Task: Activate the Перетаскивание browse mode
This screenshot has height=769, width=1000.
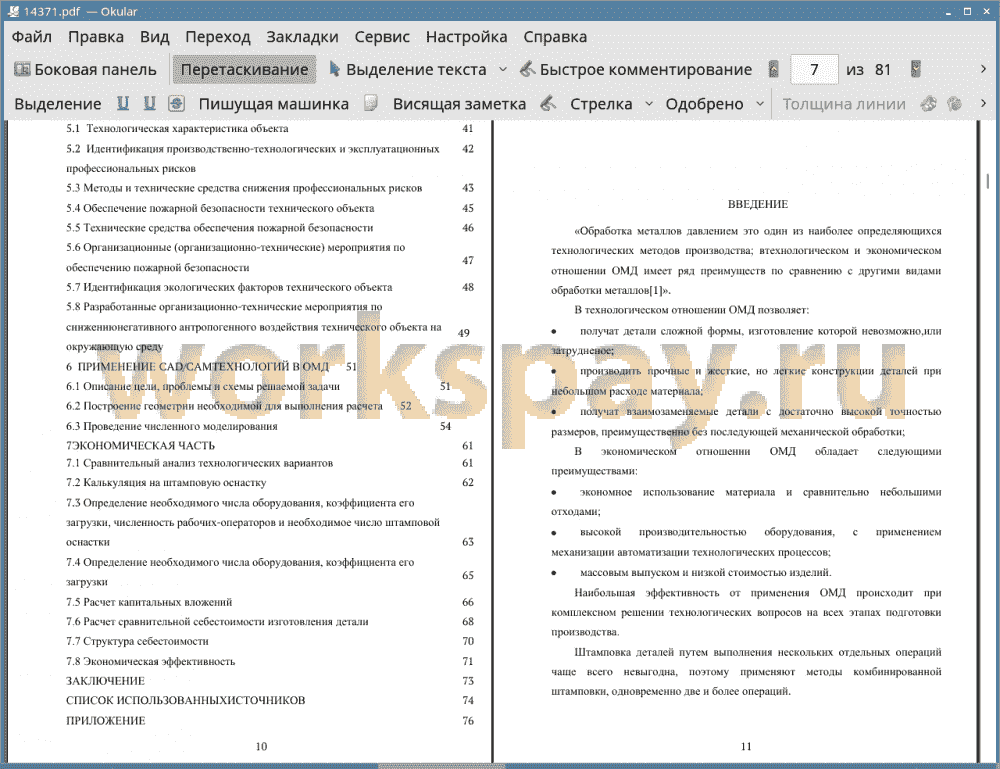Action: click(x=244, y=70)
